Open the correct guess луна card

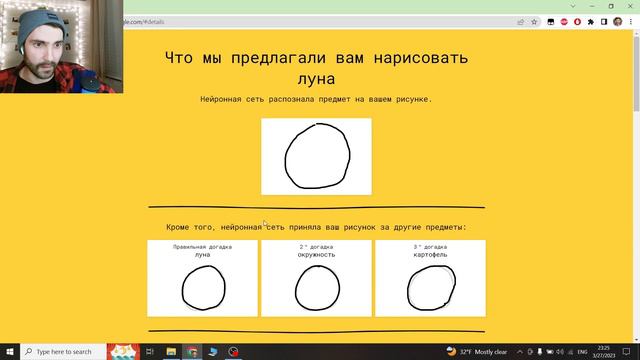pos(202,278)
